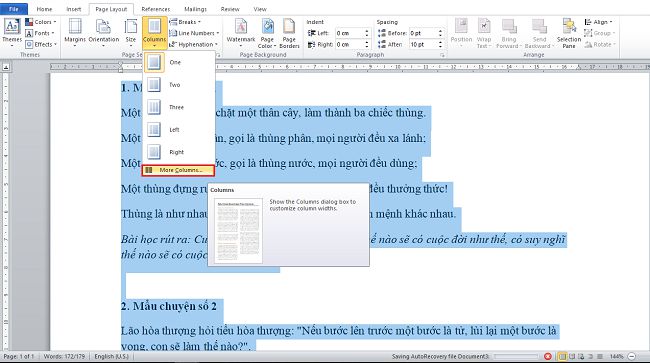Click the Spacing Before field
Image resolution: width=650 pixels, height=363 pixels.
(x=422, y=33)
